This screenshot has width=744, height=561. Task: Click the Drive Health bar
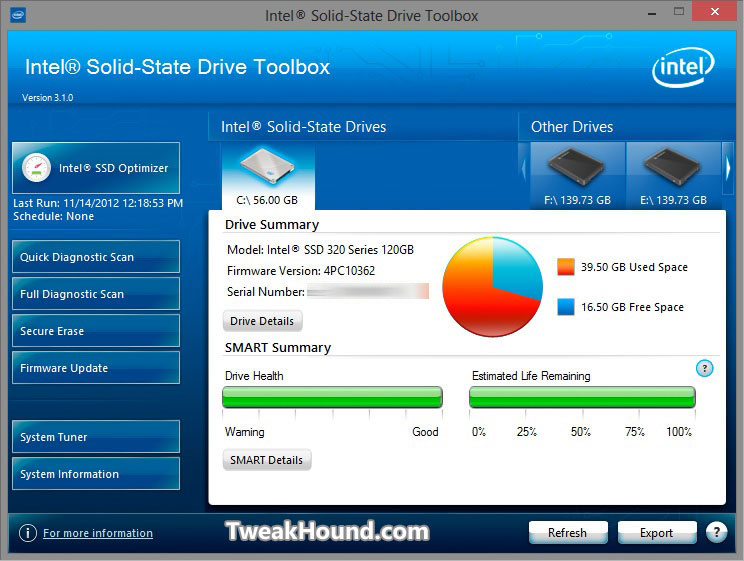point(332,397)
